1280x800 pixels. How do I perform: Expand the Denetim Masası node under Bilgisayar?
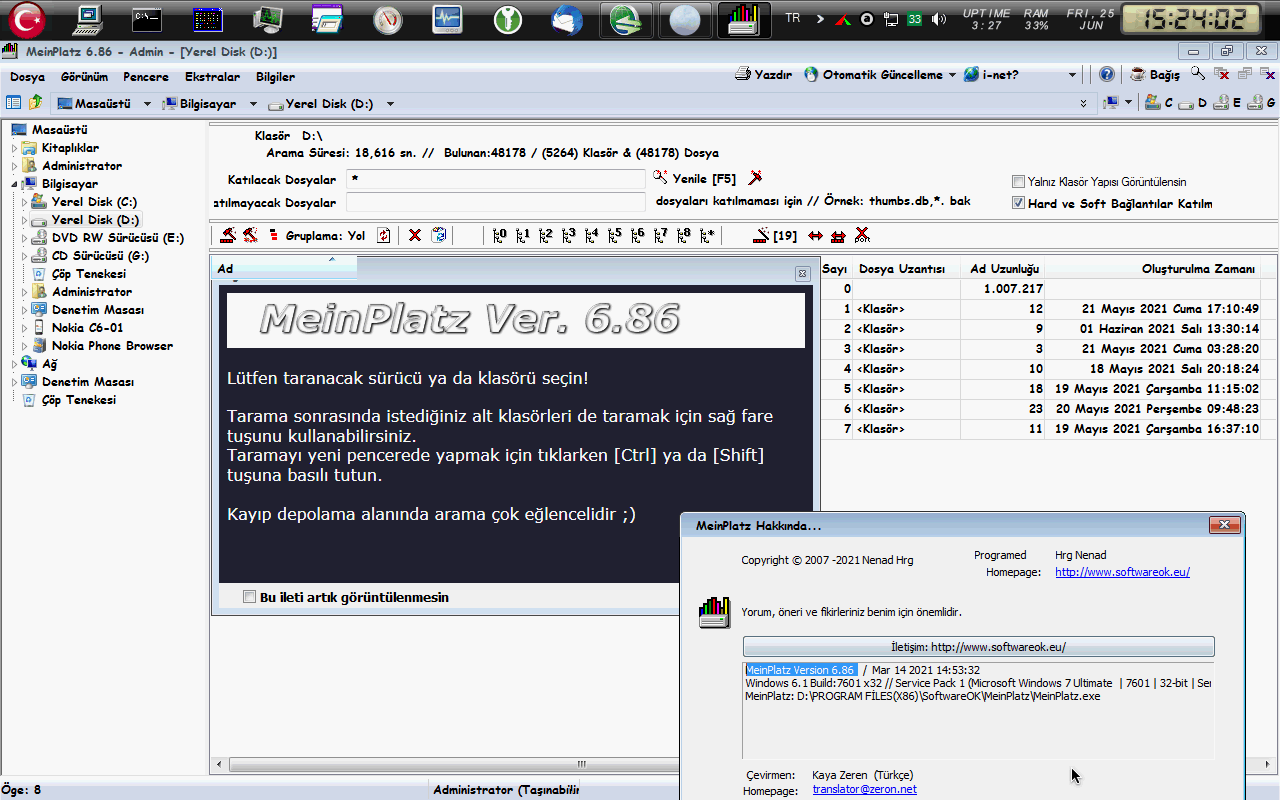[x=25, y=310]
